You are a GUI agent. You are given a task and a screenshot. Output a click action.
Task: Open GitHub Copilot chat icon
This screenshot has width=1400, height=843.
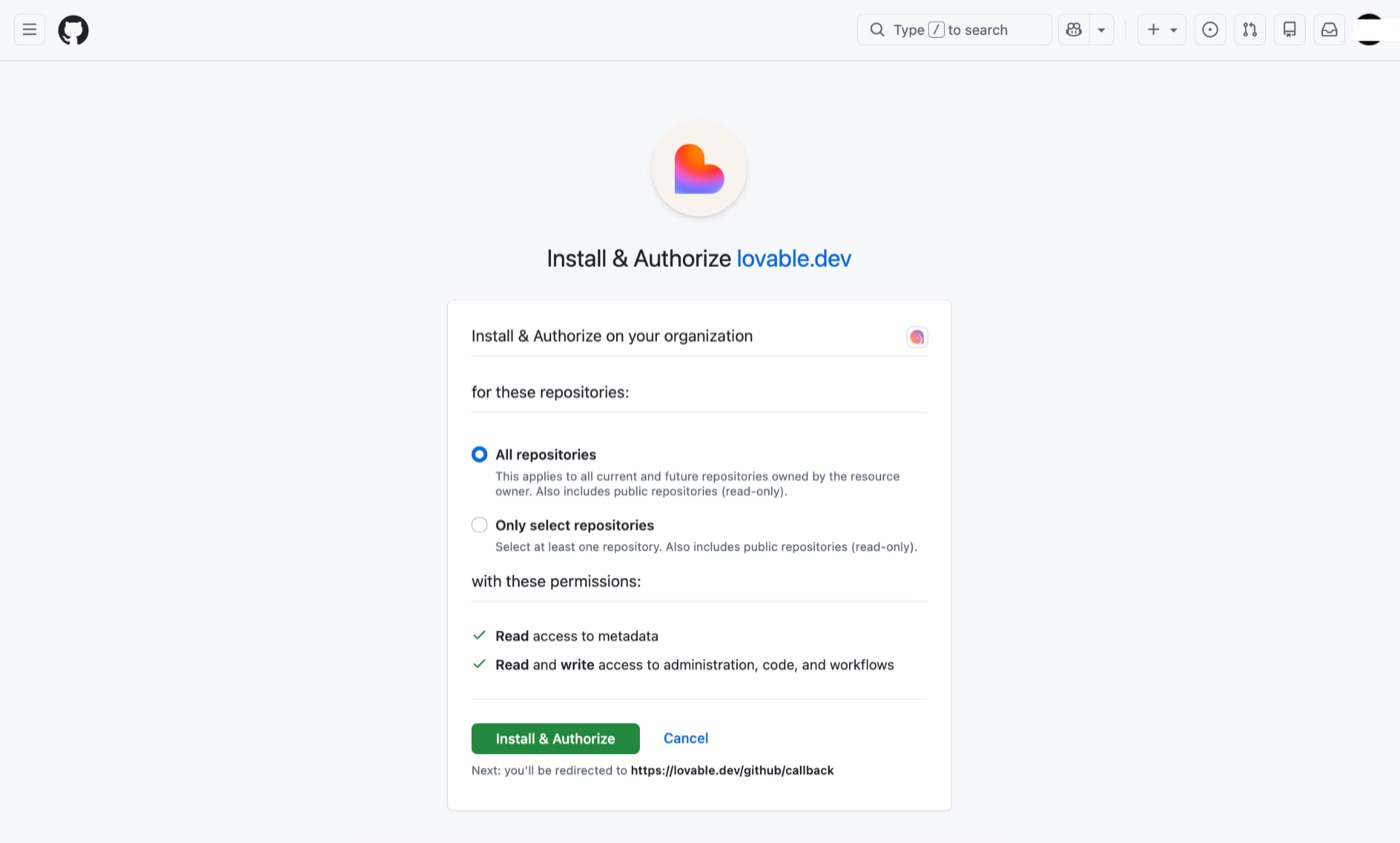tap(1074, 30)
